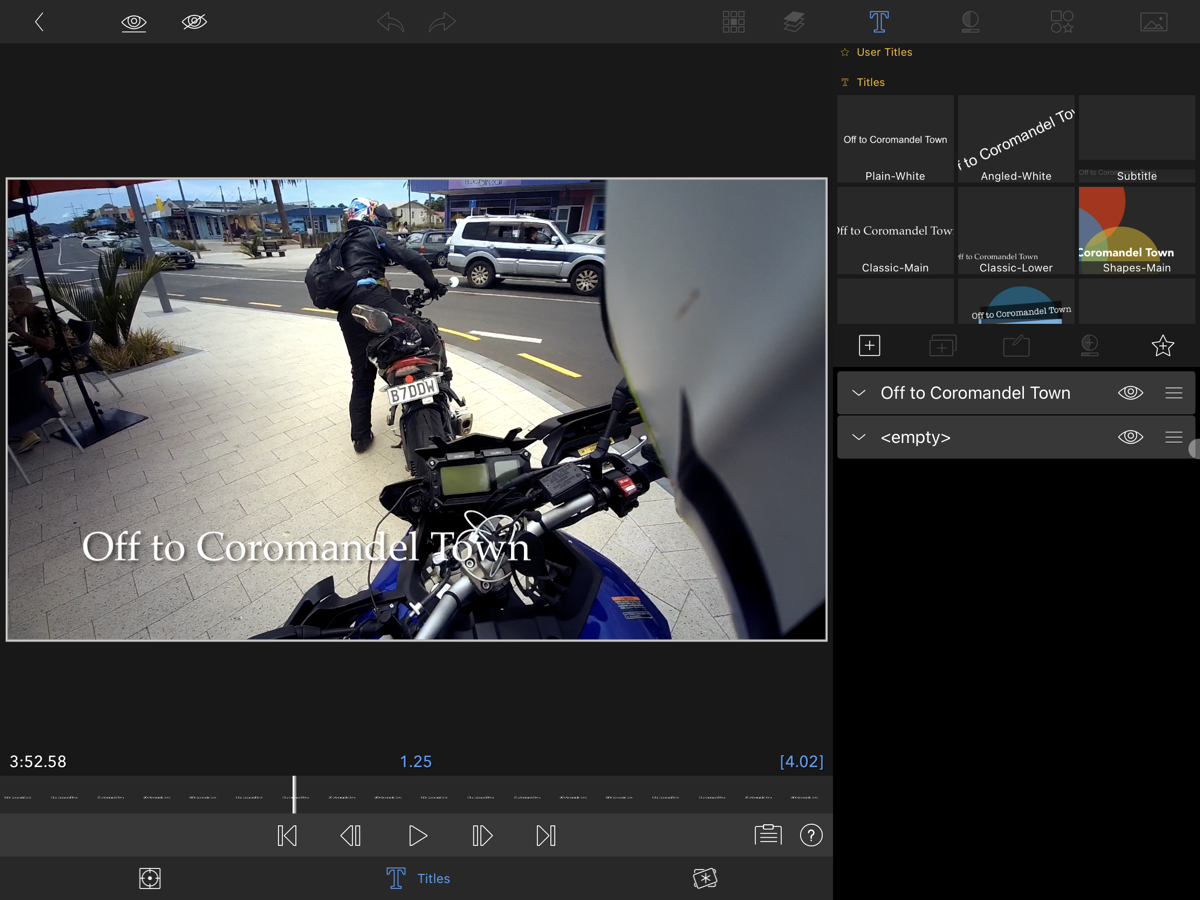Redo the last action
The image size is (1200, 900).
pos(442,22)
